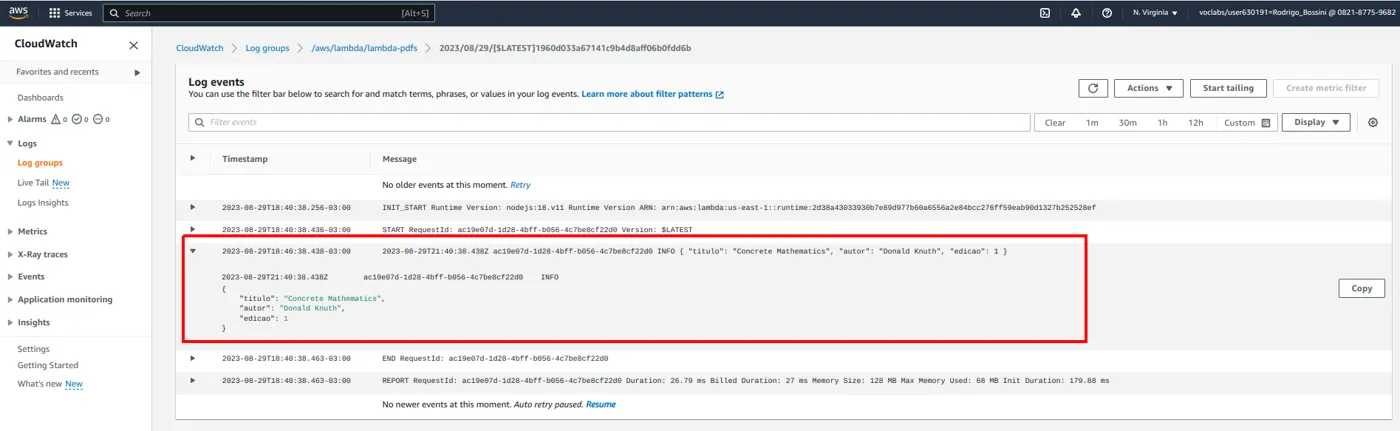Viewport: 1400px width, 431px height.
Task: Expand the START RequestId log row
Action: (x=193, y=229)
